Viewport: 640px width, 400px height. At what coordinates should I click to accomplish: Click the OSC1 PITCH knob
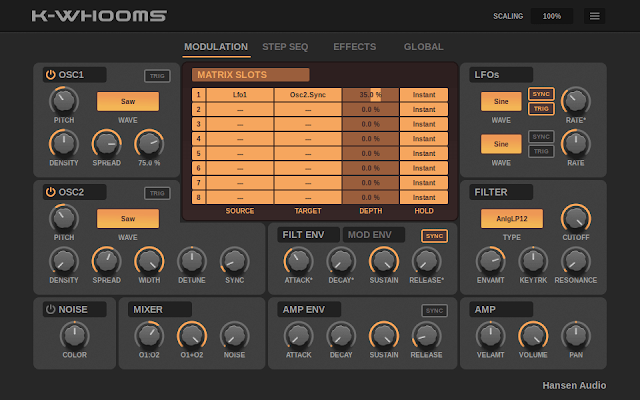click(64, 101)
